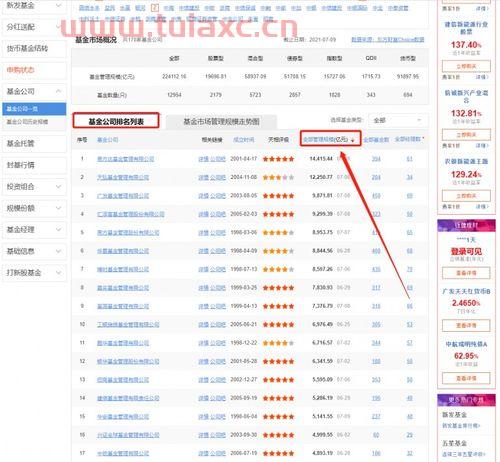This screenshot has width=500, height=462.
Task: Click 详情 link in rank 1 row
Action: 203,159
